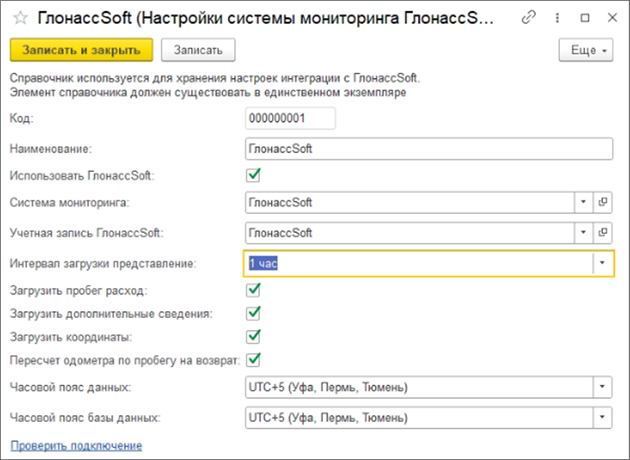Click the Интервал загрузки представление: label
630x460 pixels.
coord(103,264)
